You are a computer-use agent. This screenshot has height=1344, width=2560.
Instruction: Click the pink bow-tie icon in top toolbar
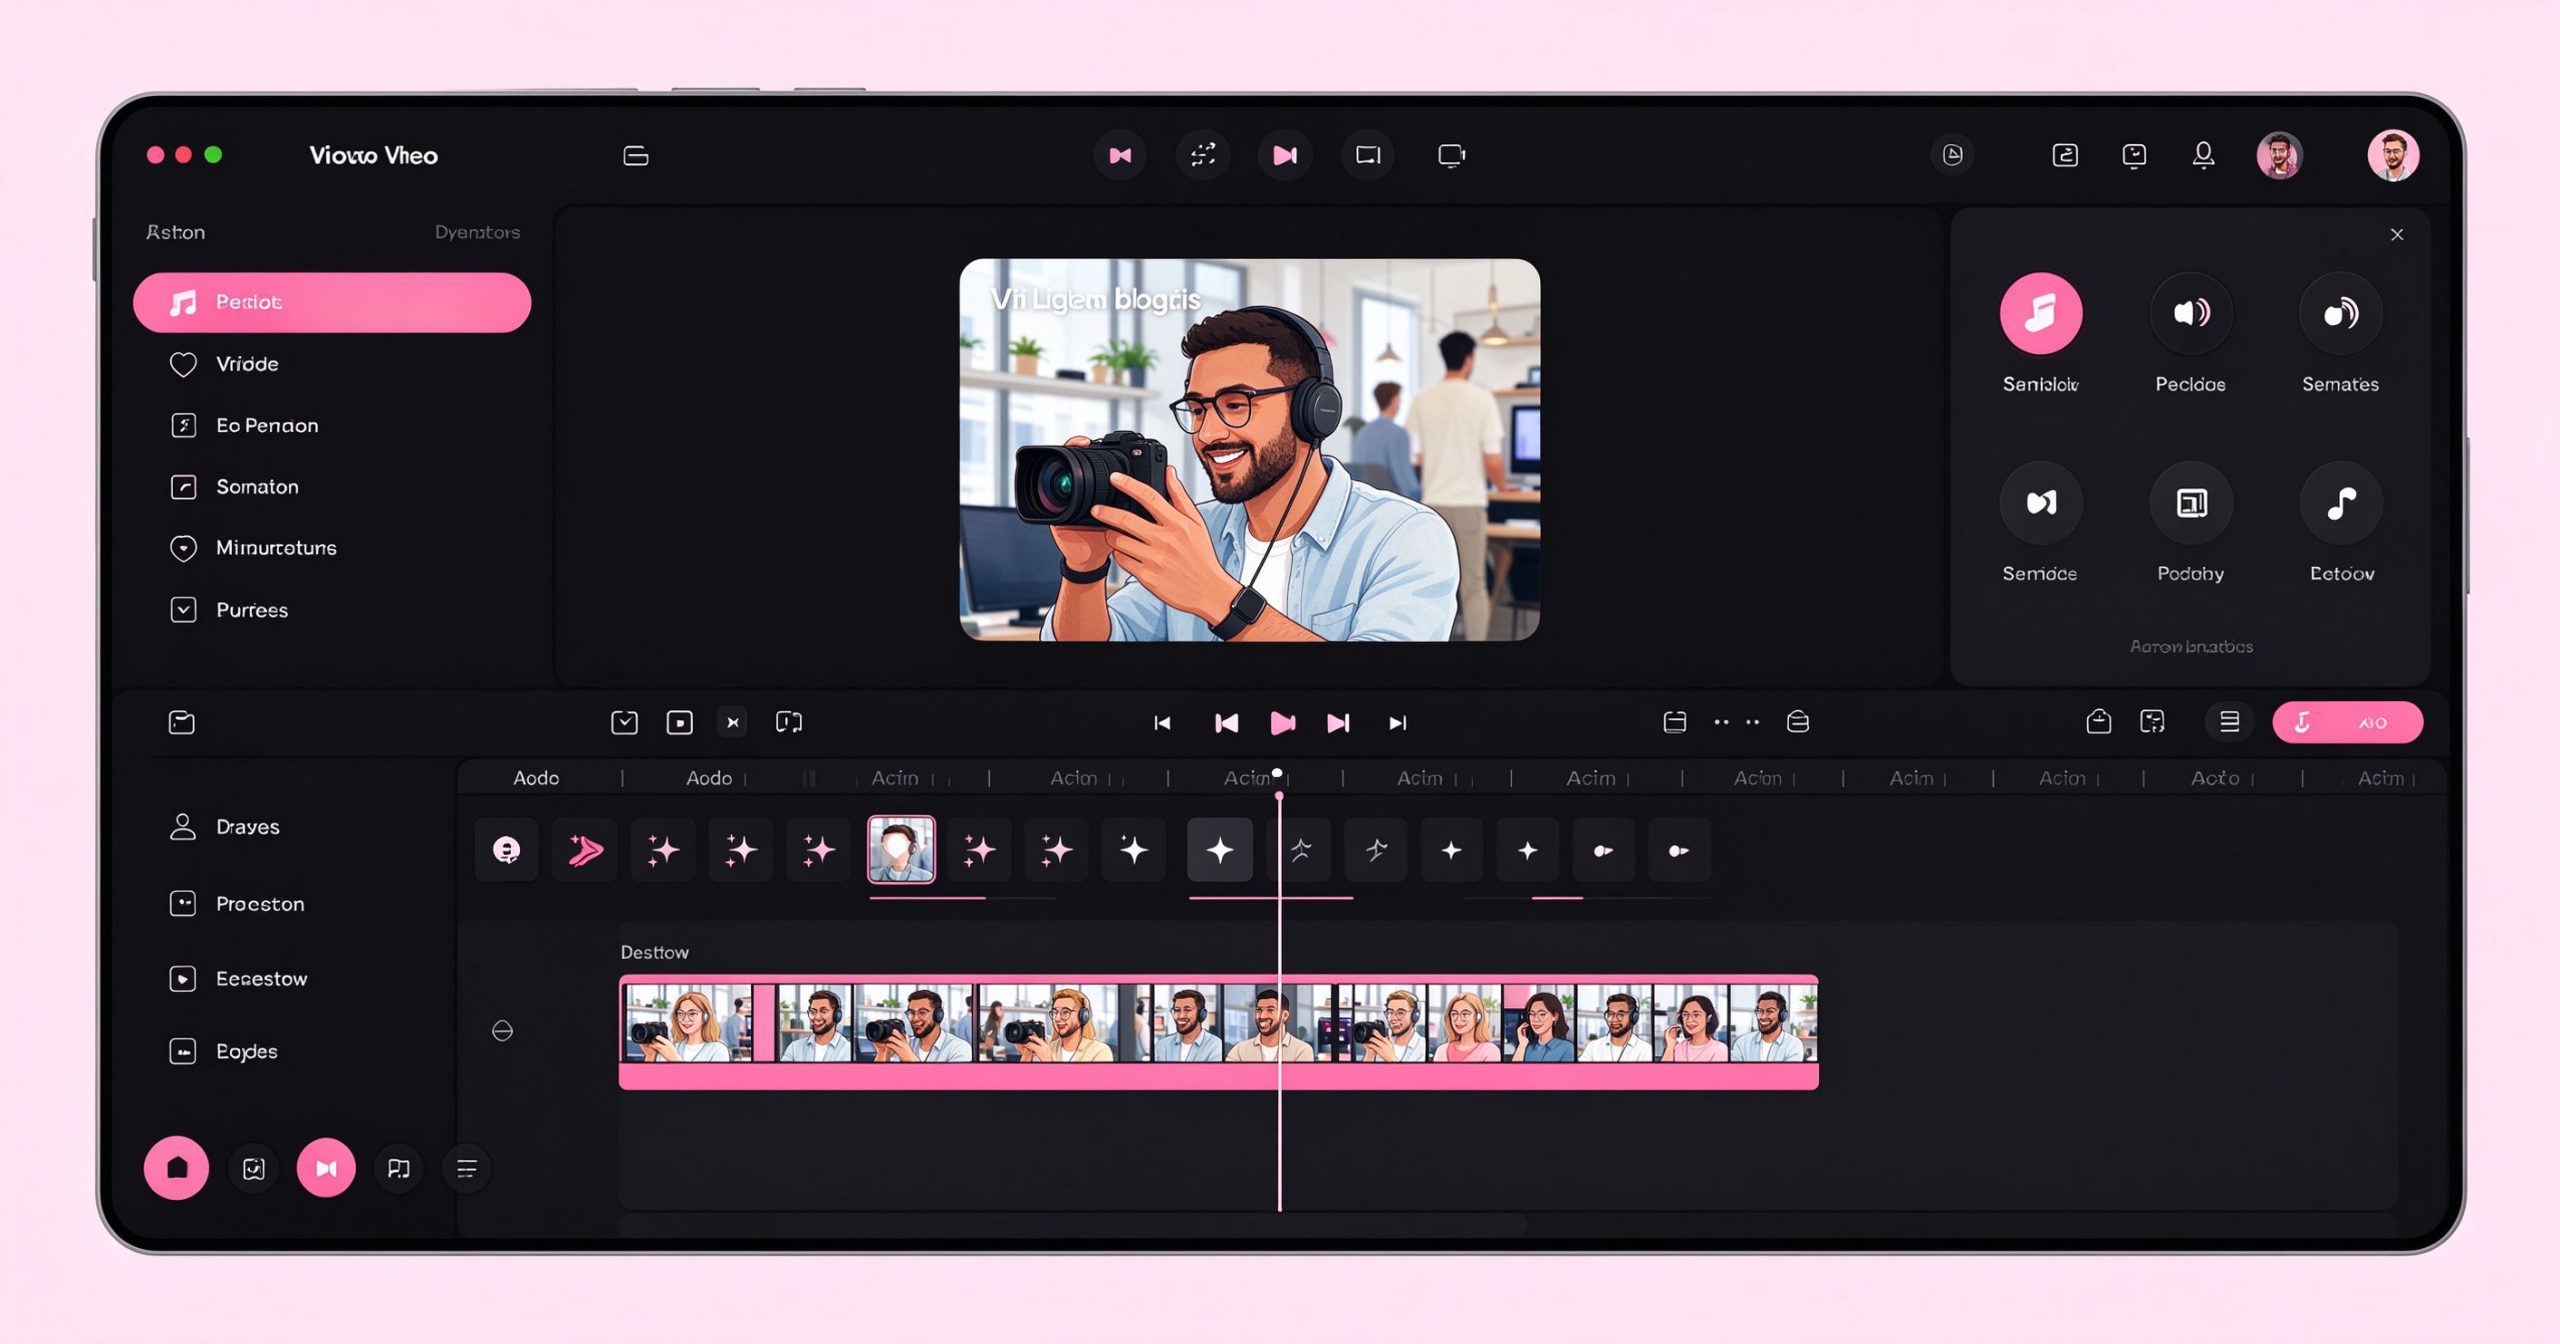1120,155
